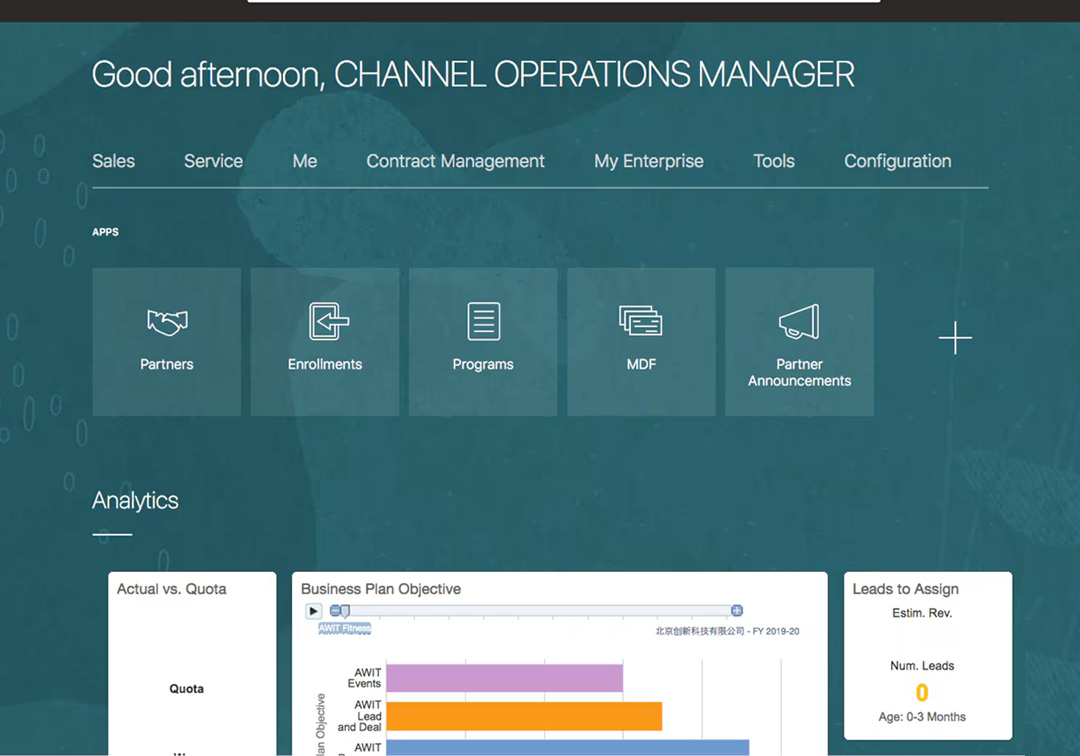This screenshot has width=1080, height=756.
Task: Open the Enrollments app tile
Action: (x=325, y=341)
